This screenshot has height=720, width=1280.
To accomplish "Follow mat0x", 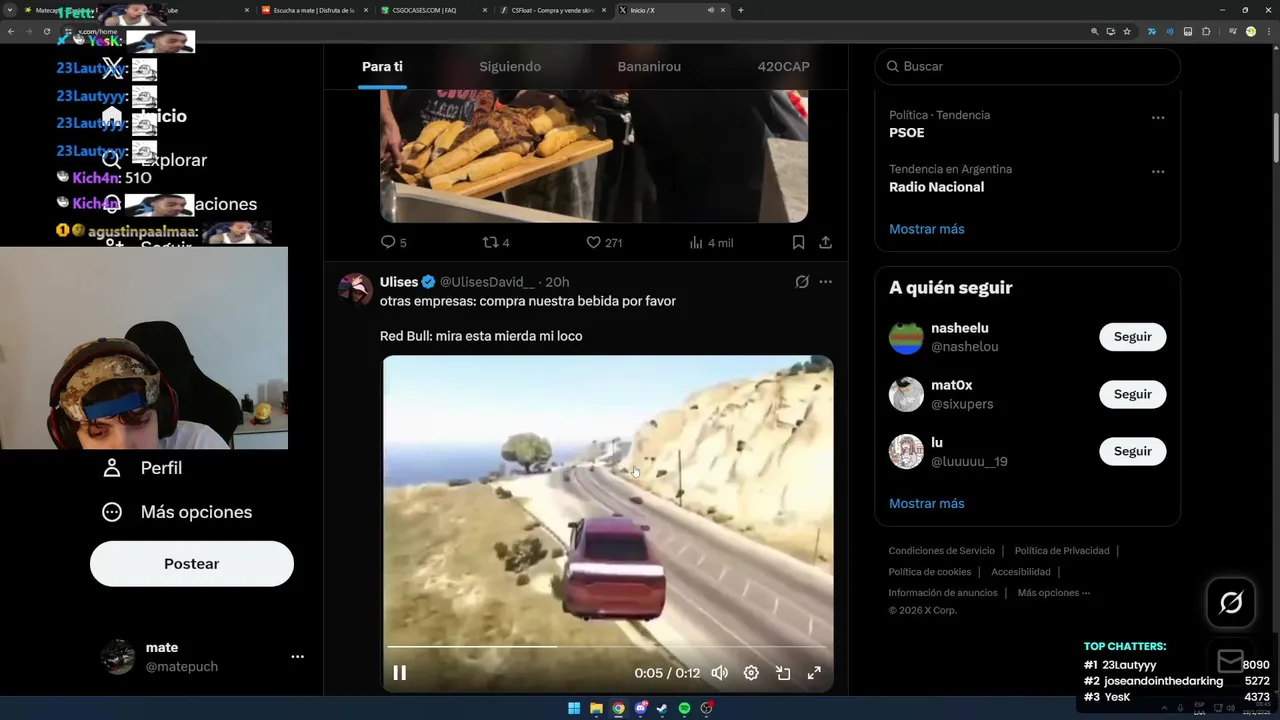I will pyautogui.click(x=1132, y=394).
